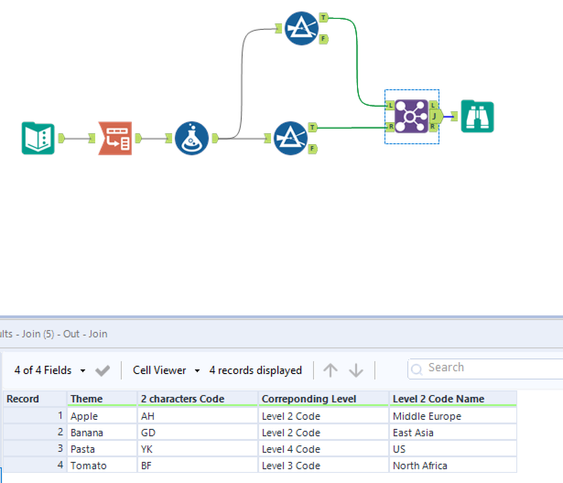563x483 pixels.
Task: Select the purple Join tool
Action: (x=411, y=116)
